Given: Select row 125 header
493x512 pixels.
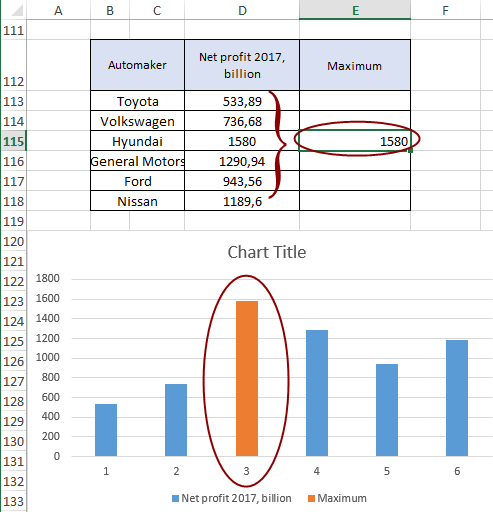Looking at the screenshot, I should (13, 341).
